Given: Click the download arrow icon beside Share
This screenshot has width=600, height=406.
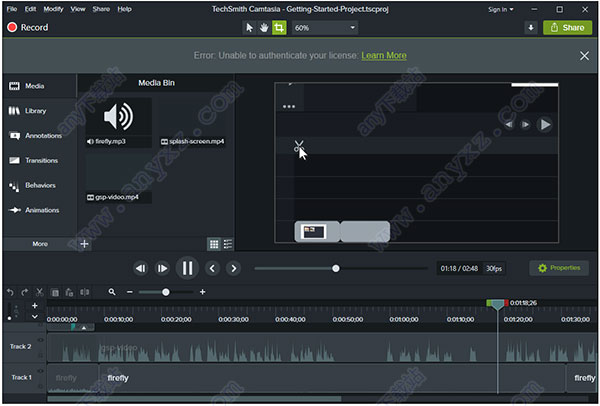Looking at the screenshot, I should click(x=531, y=28).
